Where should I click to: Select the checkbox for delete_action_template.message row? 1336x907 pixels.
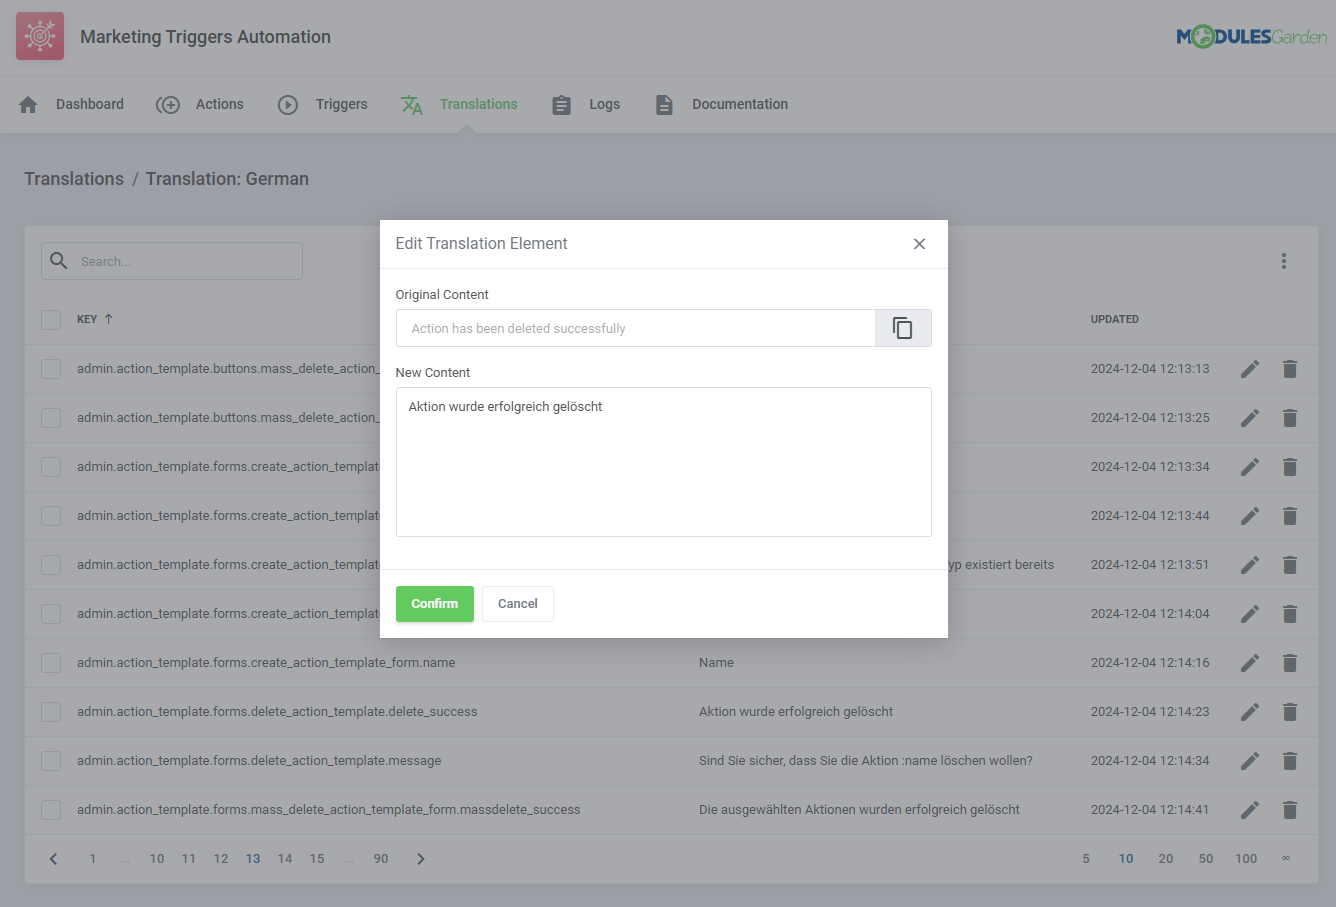[x=50, y=760]
